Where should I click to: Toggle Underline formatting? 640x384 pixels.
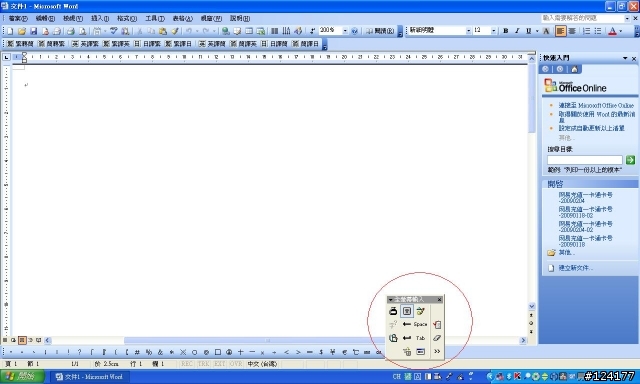(529, 31)
